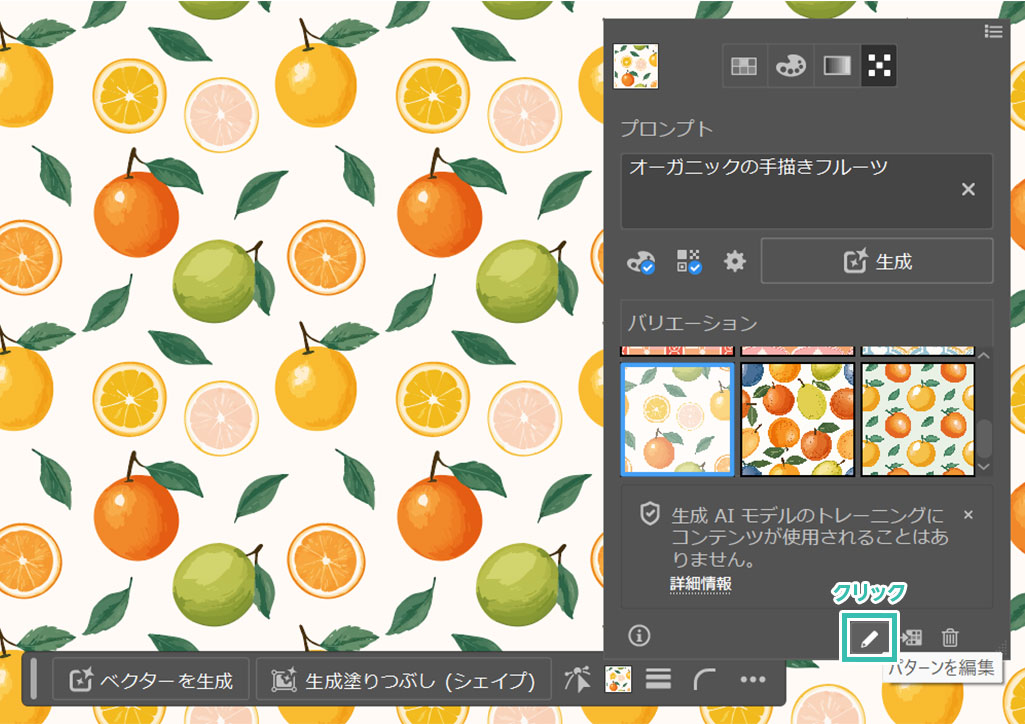Open the 詳細情報 link
The image size is (1025, 724).
(x=700, y=583)
